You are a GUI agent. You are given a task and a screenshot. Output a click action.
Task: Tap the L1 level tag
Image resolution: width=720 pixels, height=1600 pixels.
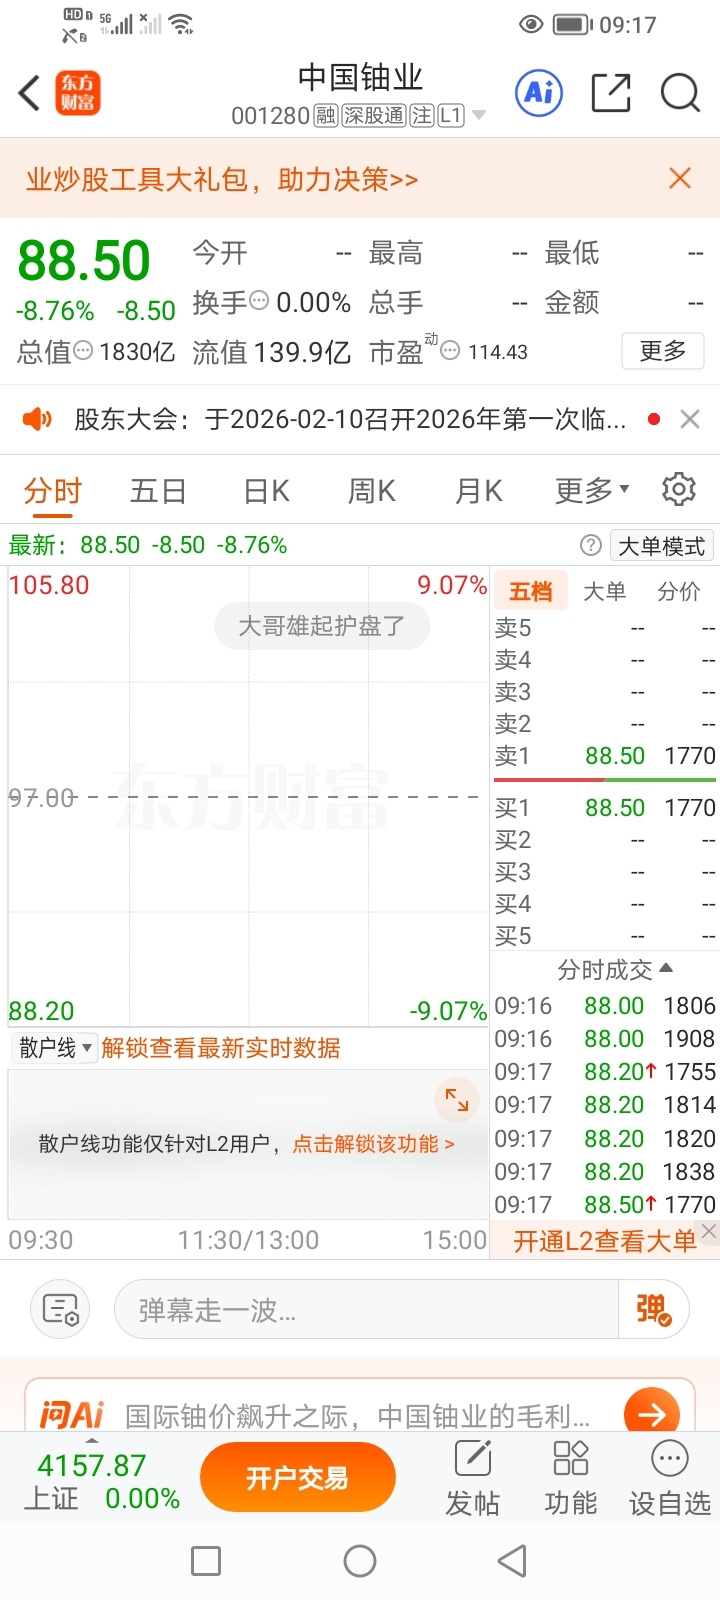pyautogui.click(x=451, y=116)
